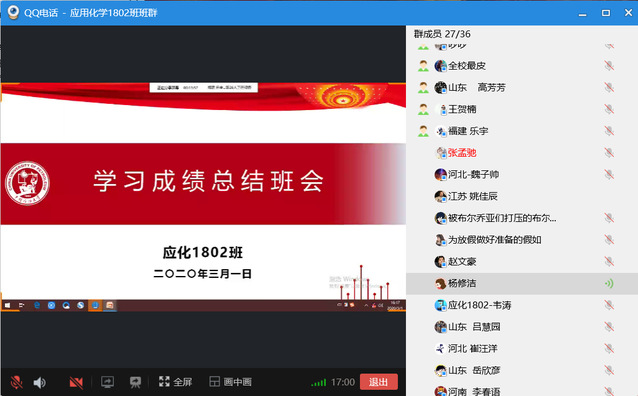Switch to 全屏 fullscreen mode
This screenshot has width=638, height=396.
coord(175,382)
